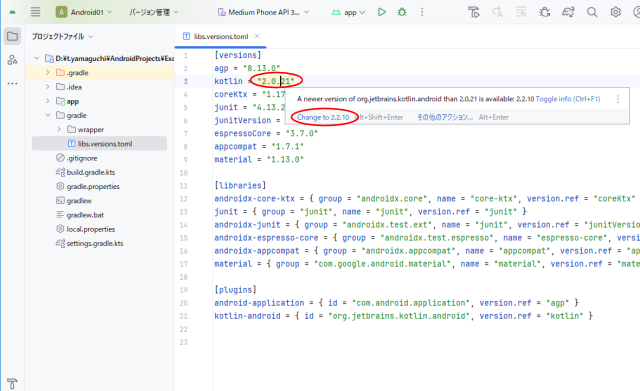Click the agp version "8.13.0" value
This screenshot has width=640, height=391.
(262, 68)
